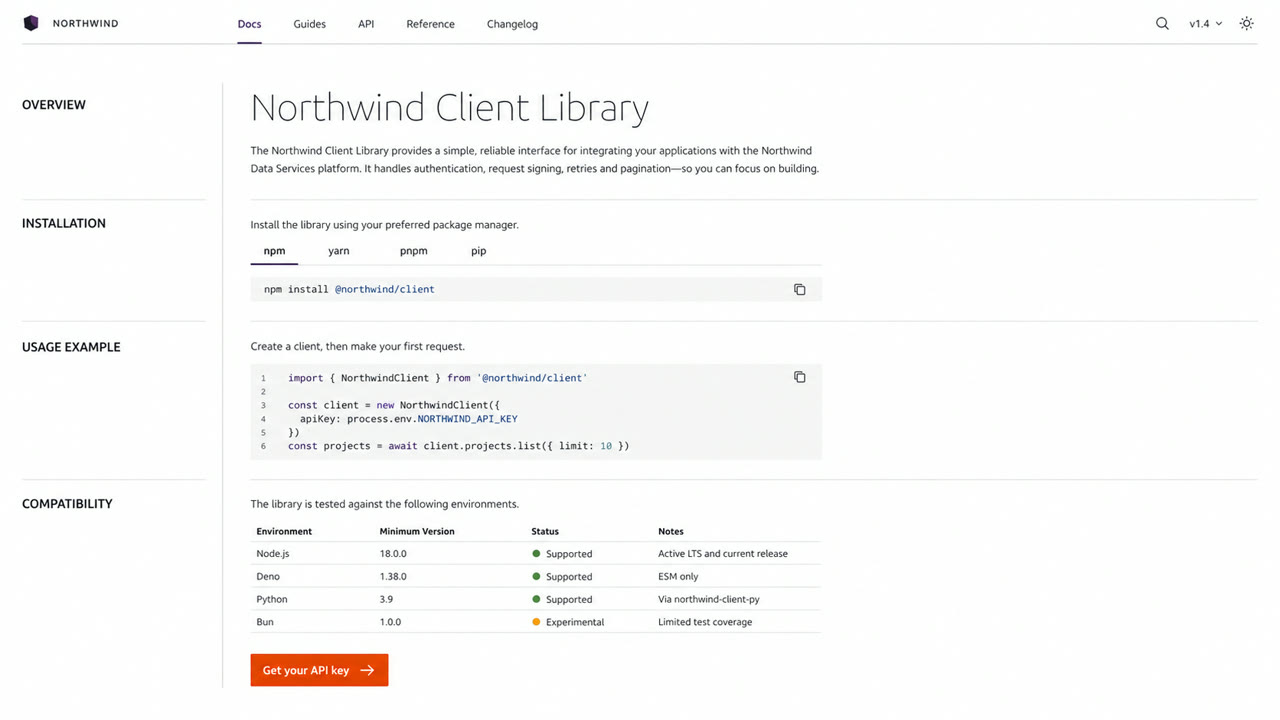
Task: Click the Deno environment cell
Action: [268, 576]
